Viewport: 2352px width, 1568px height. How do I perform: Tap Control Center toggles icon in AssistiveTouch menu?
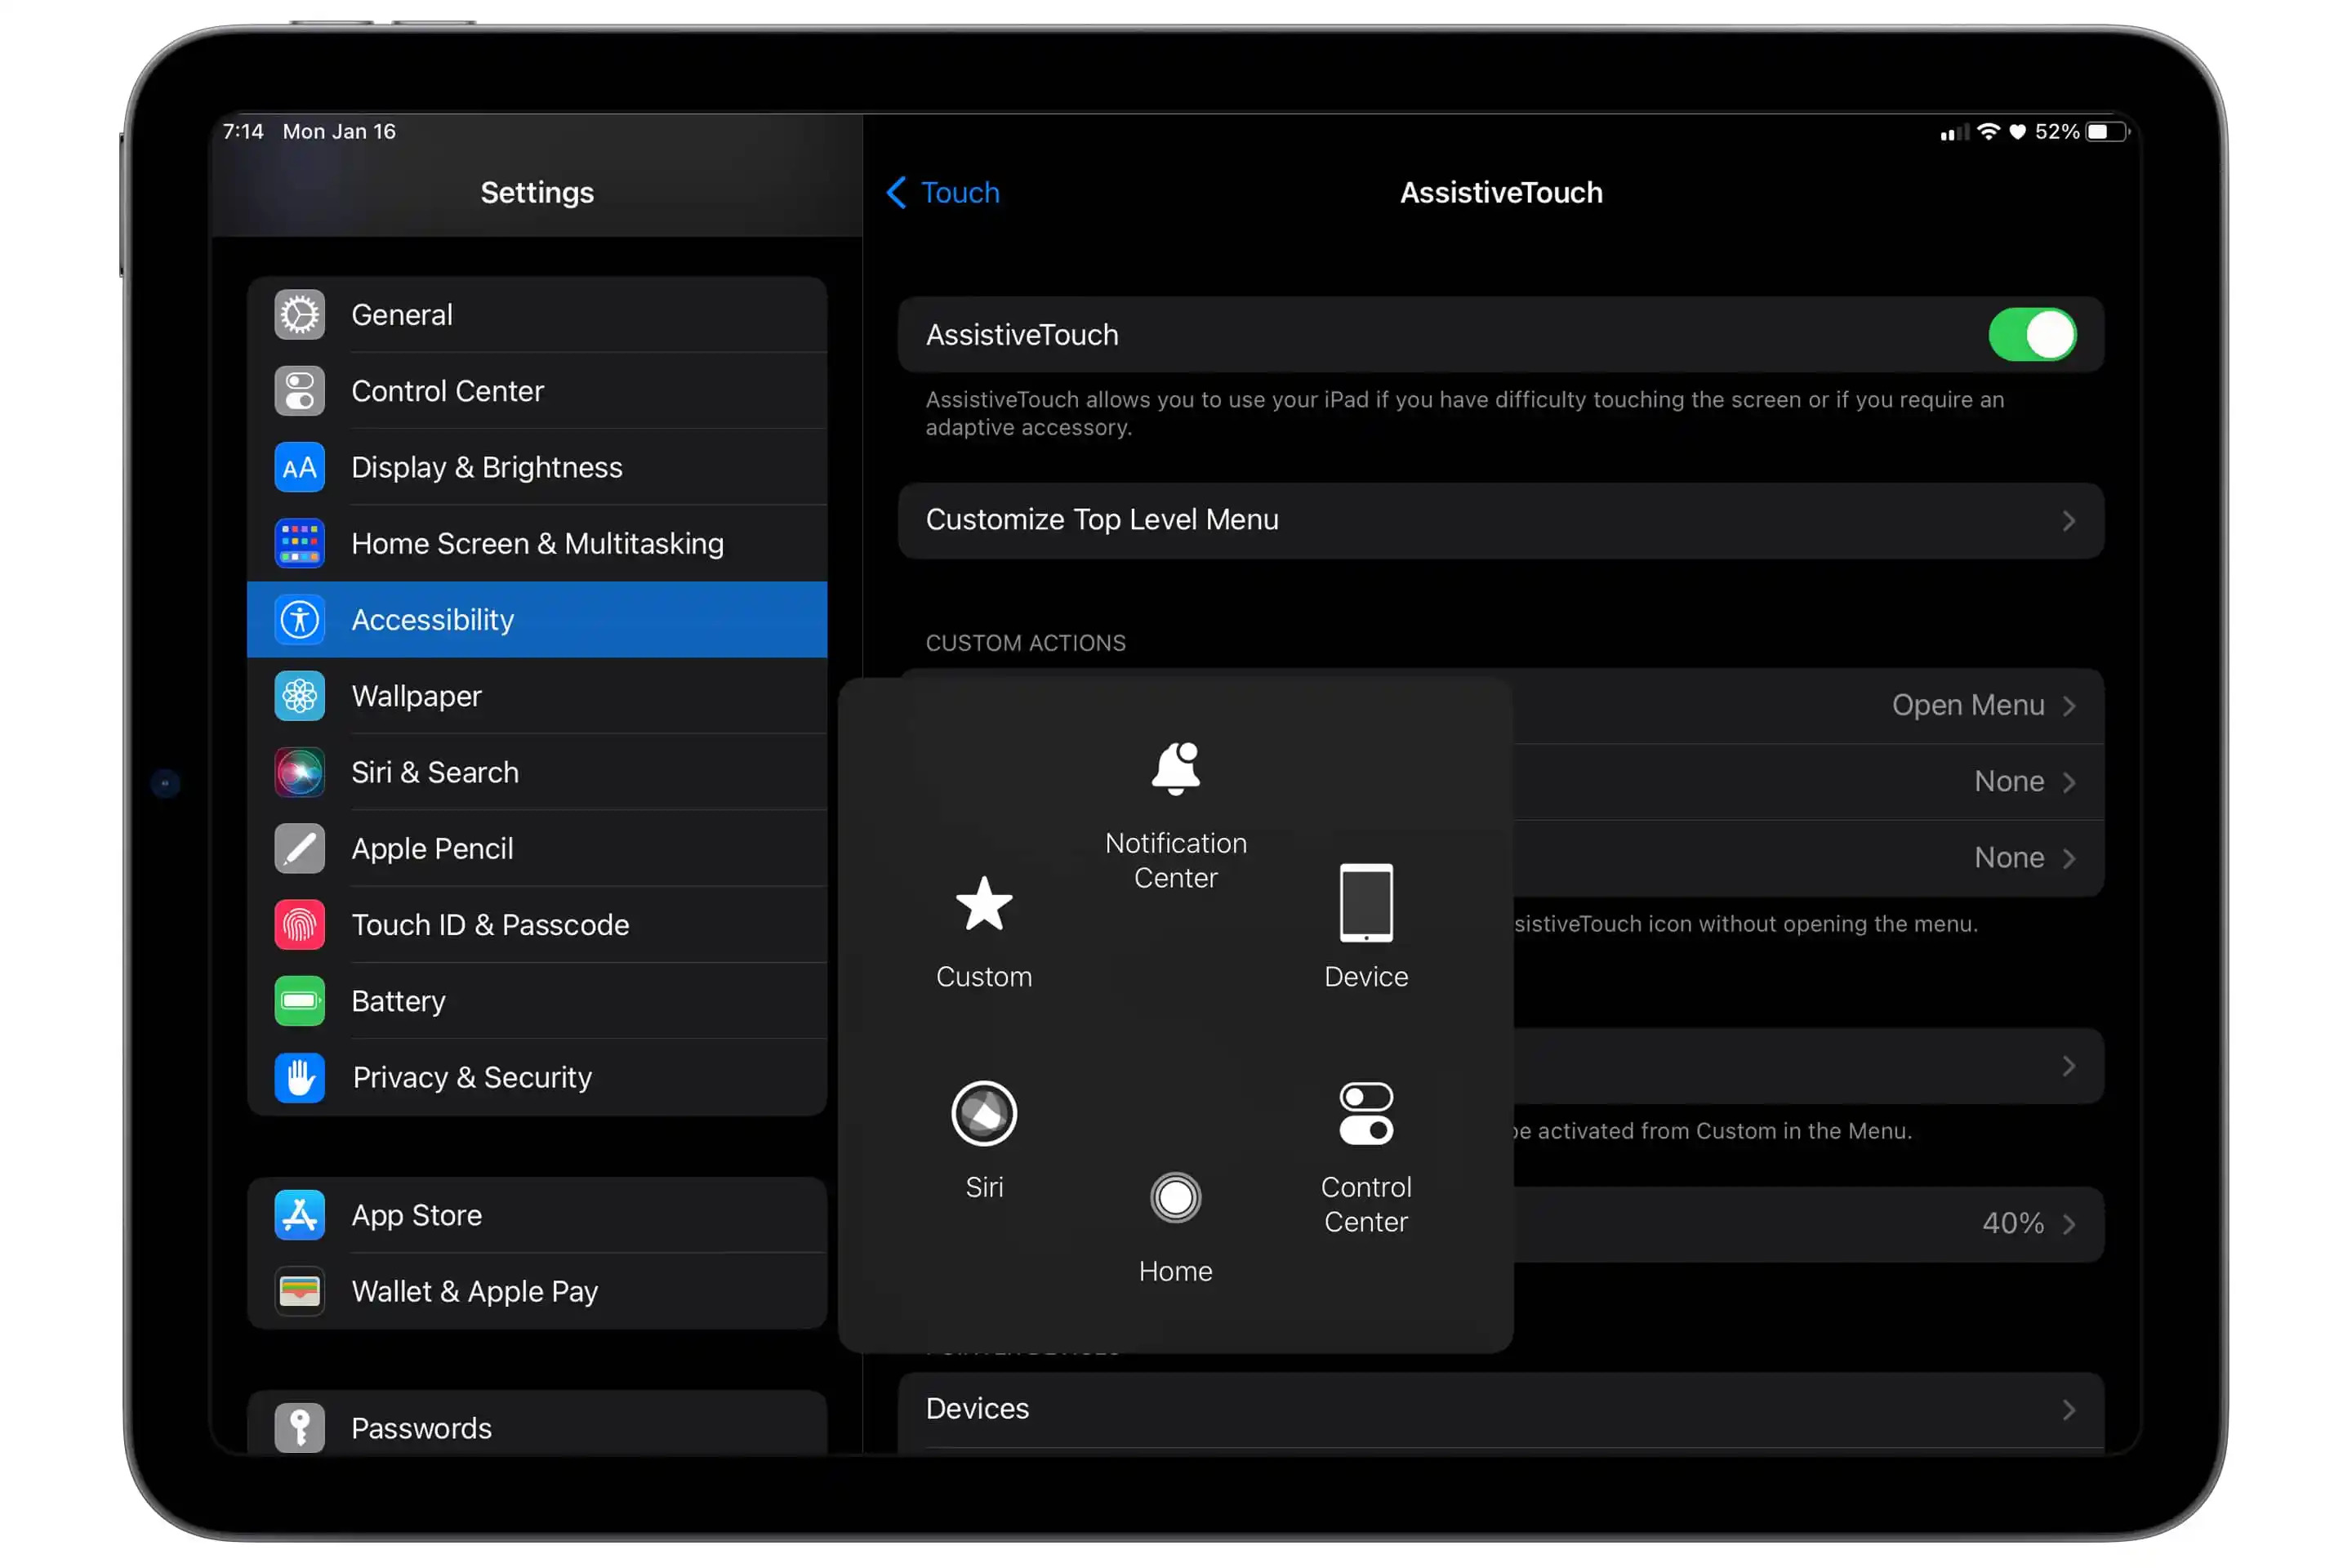coord(1366,1113)
